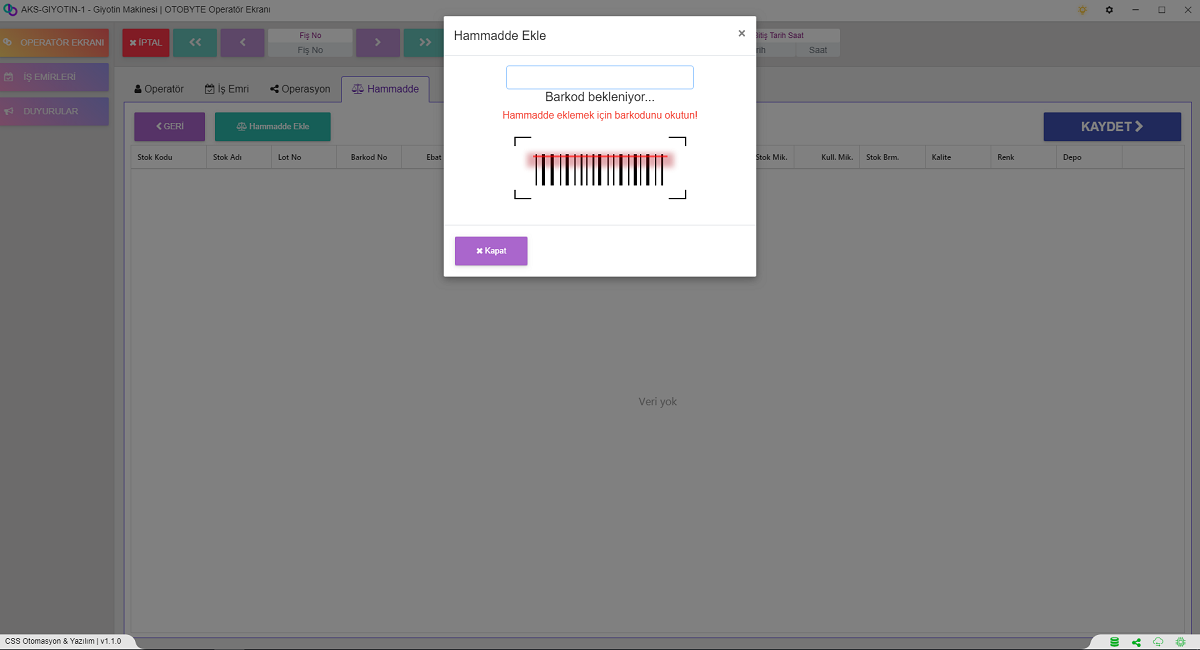1200x650 pixels.
Task: Switch to the İş Emri tab
Action: [x=227, y=89]
